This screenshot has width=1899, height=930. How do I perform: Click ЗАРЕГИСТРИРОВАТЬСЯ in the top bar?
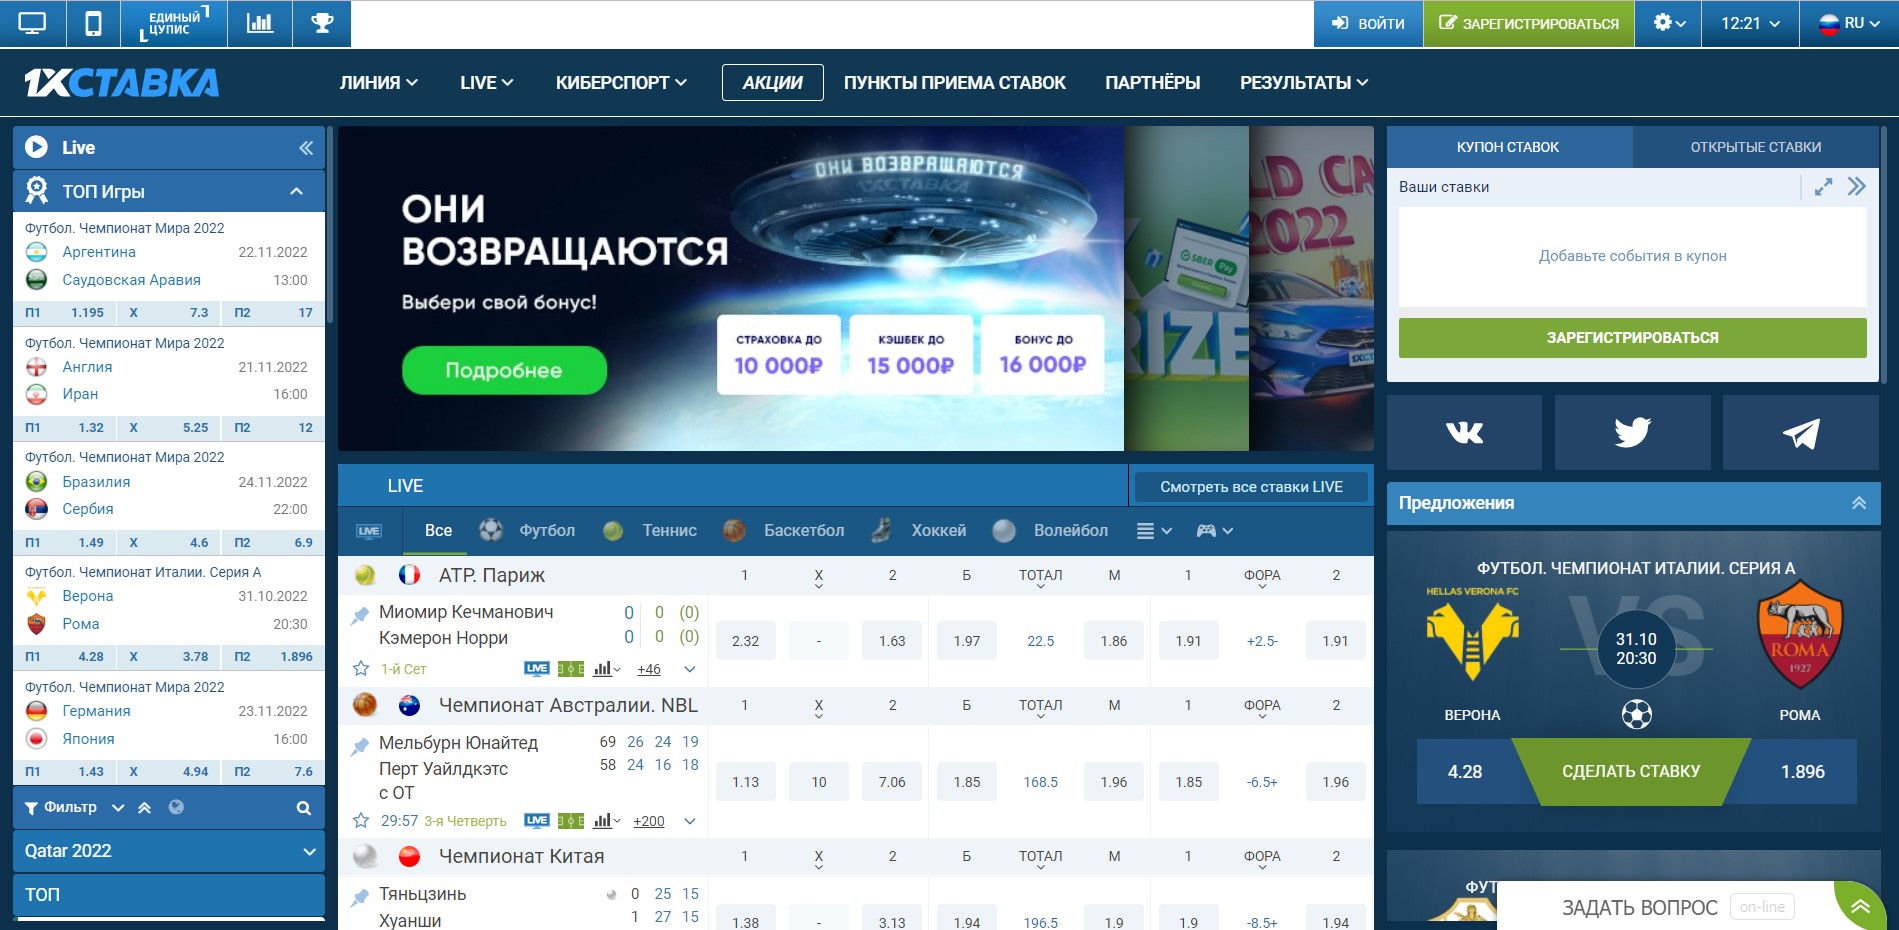point(1529,23)
